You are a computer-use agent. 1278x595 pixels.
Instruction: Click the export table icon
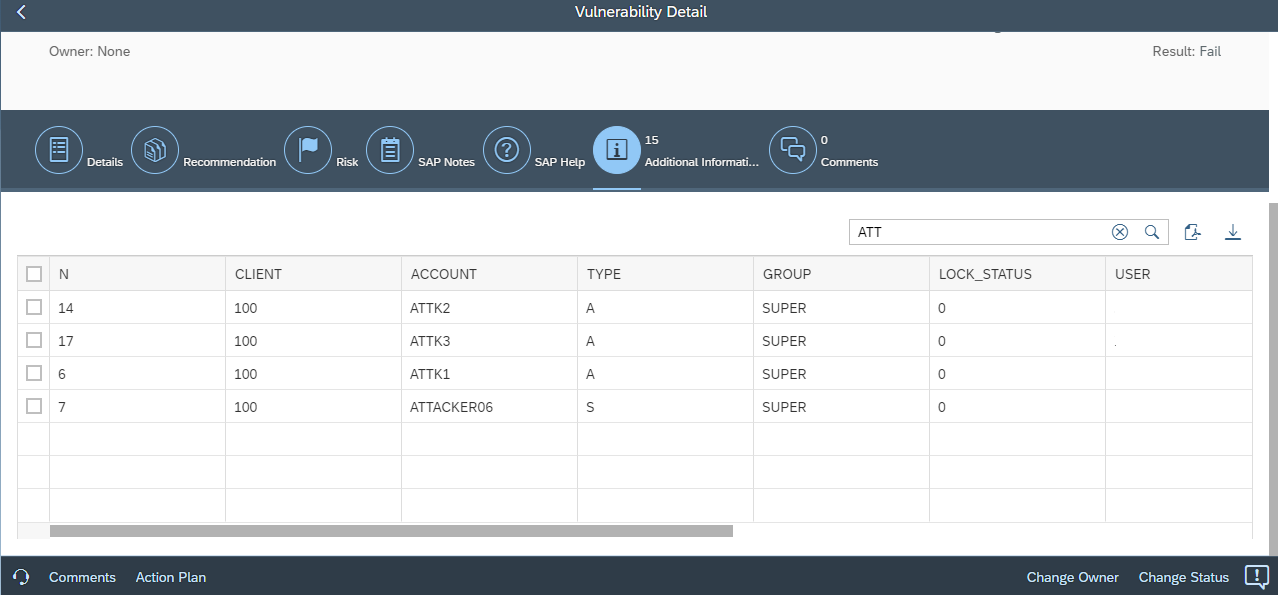[1192, 232]
